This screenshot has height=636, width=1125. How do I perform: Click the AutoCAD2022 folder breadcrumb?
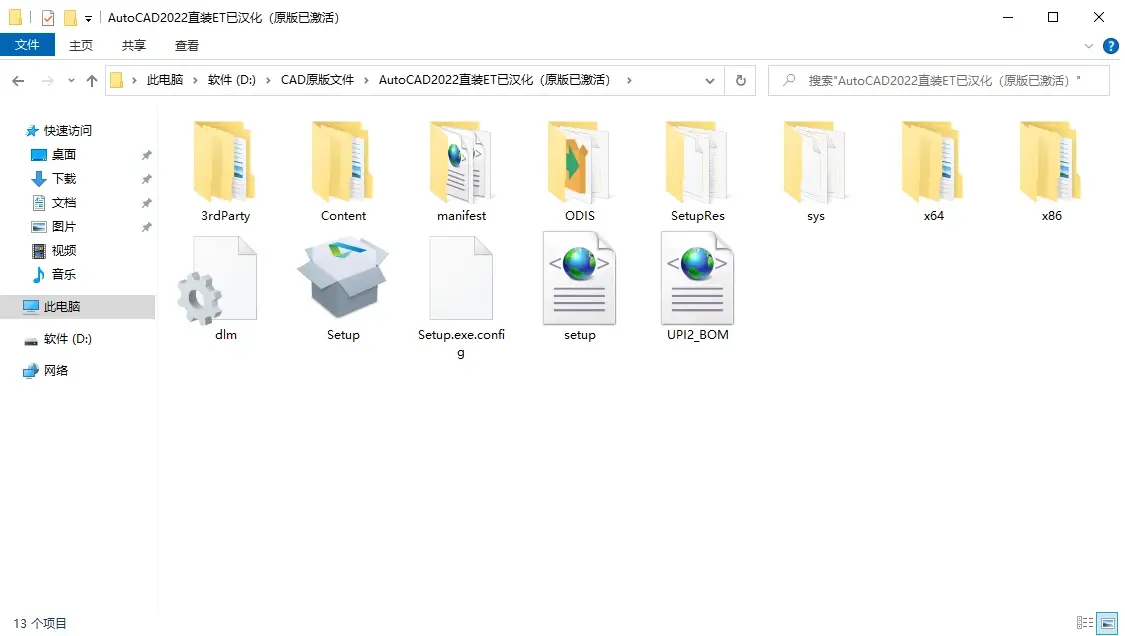(497, 80)
